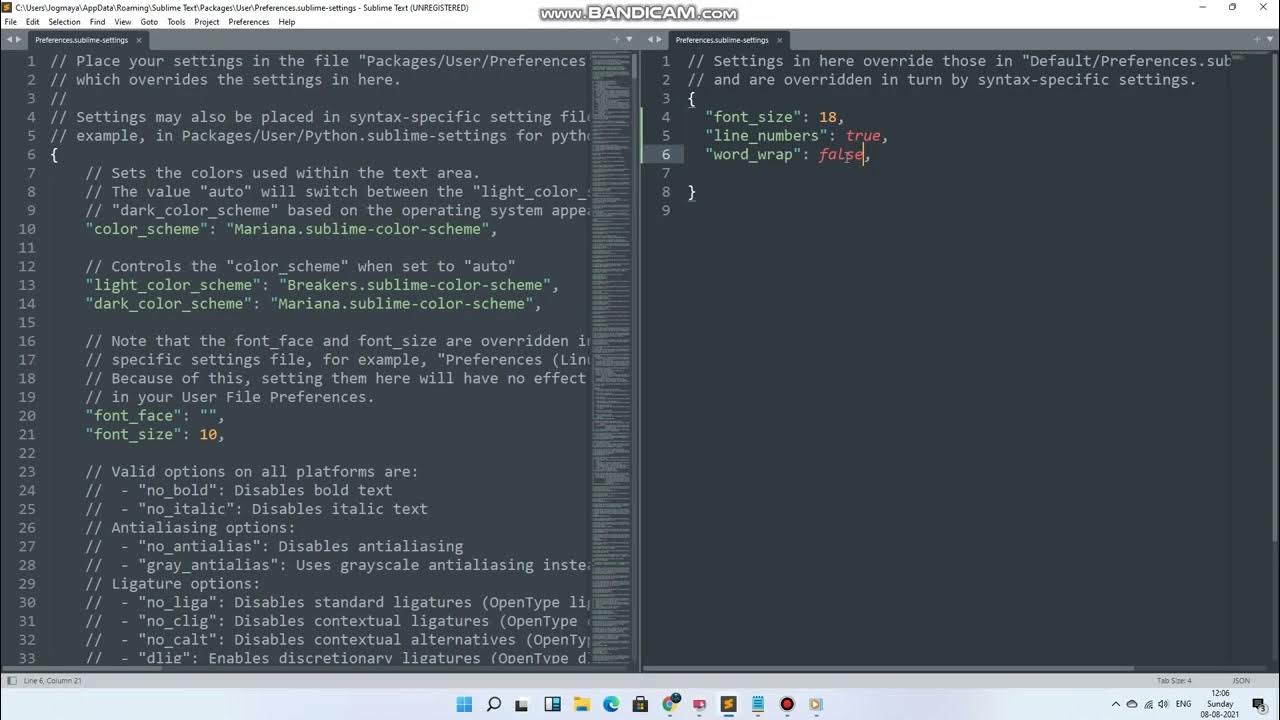The height and width of the screenshot is (720, 1280).
Task: Click the "line_numbers" key
Action: 766,136
